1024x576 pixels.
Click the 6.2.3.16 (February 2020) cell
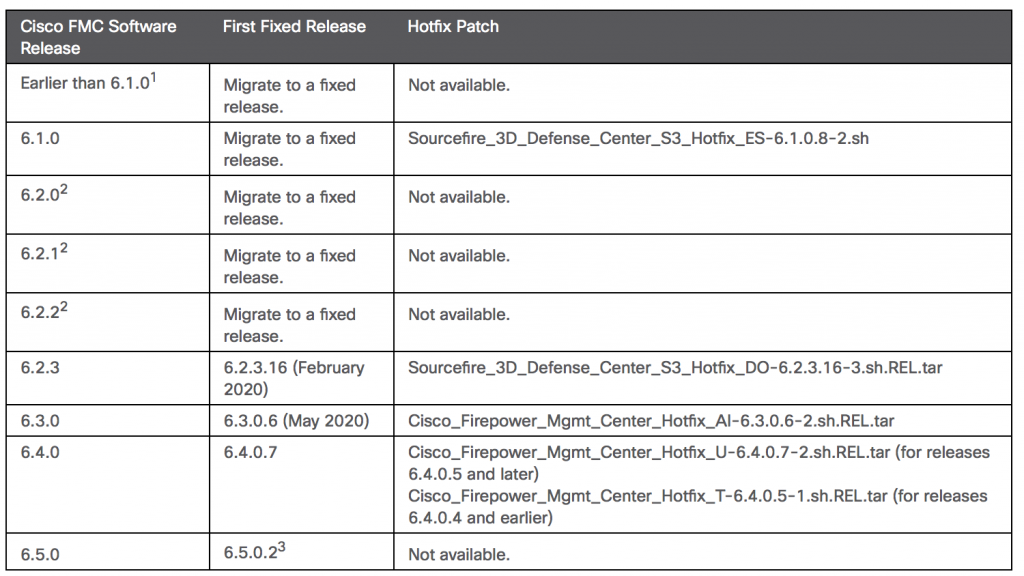302,378
